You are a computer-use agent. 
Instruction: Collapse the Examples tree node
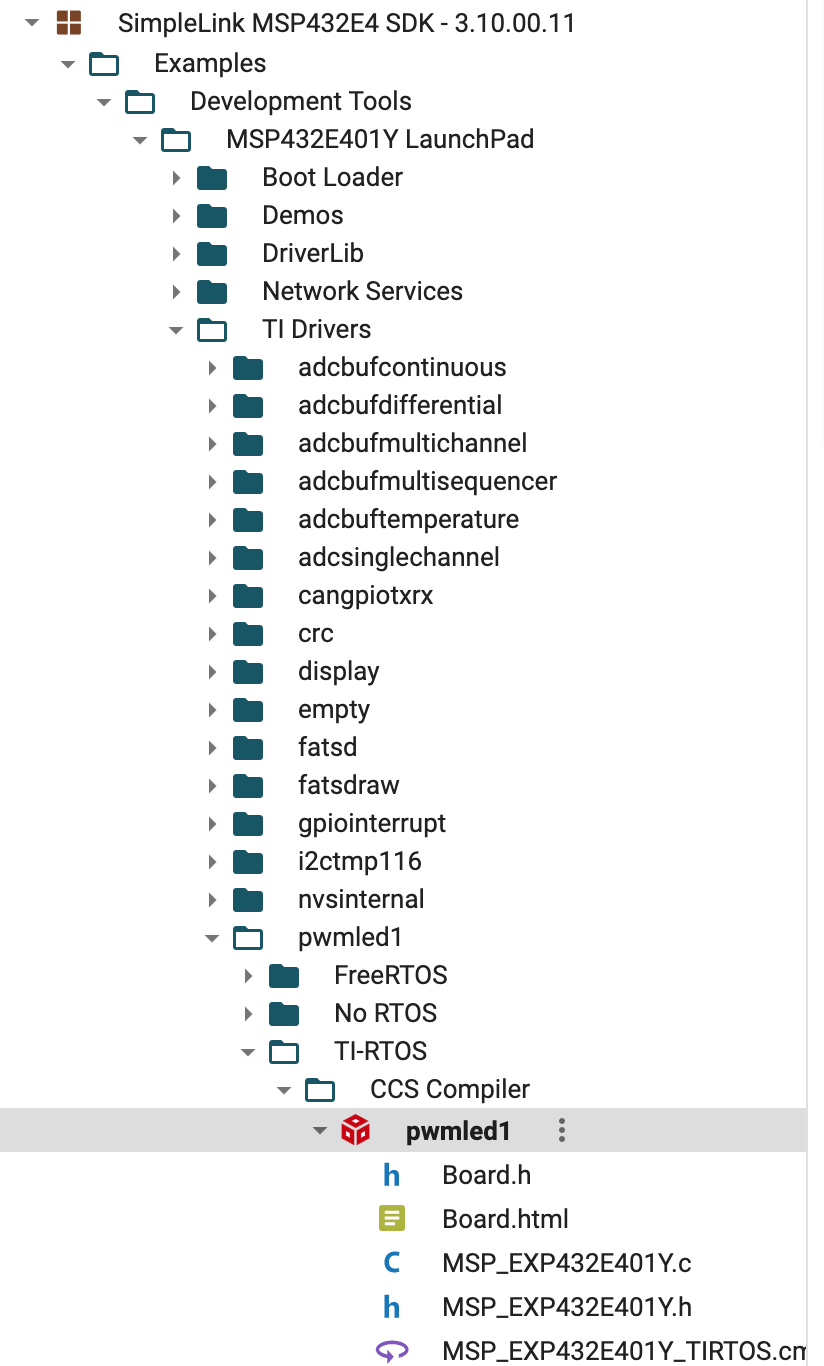point(68,64)
